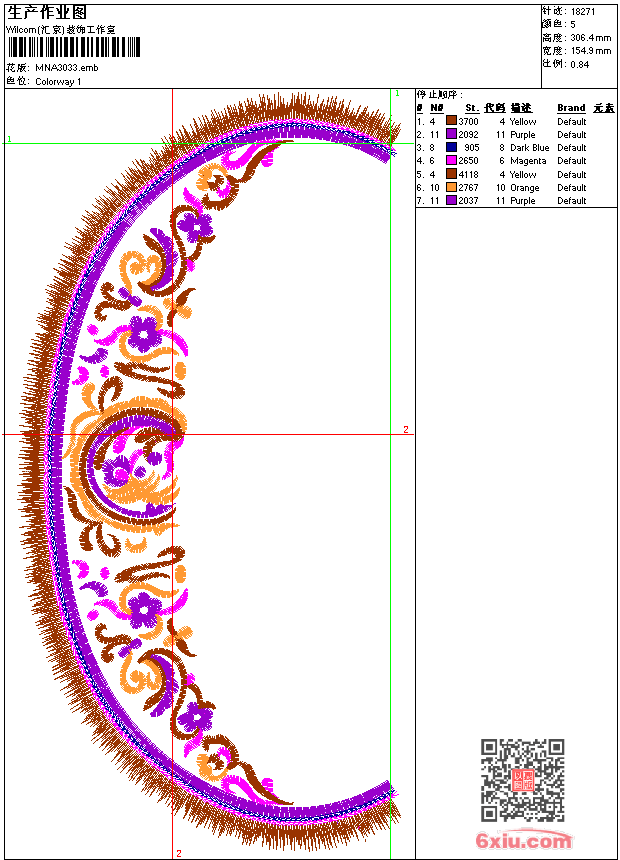
Task: Click the magenta swatch beside 2650
Action: click(451, 160)
